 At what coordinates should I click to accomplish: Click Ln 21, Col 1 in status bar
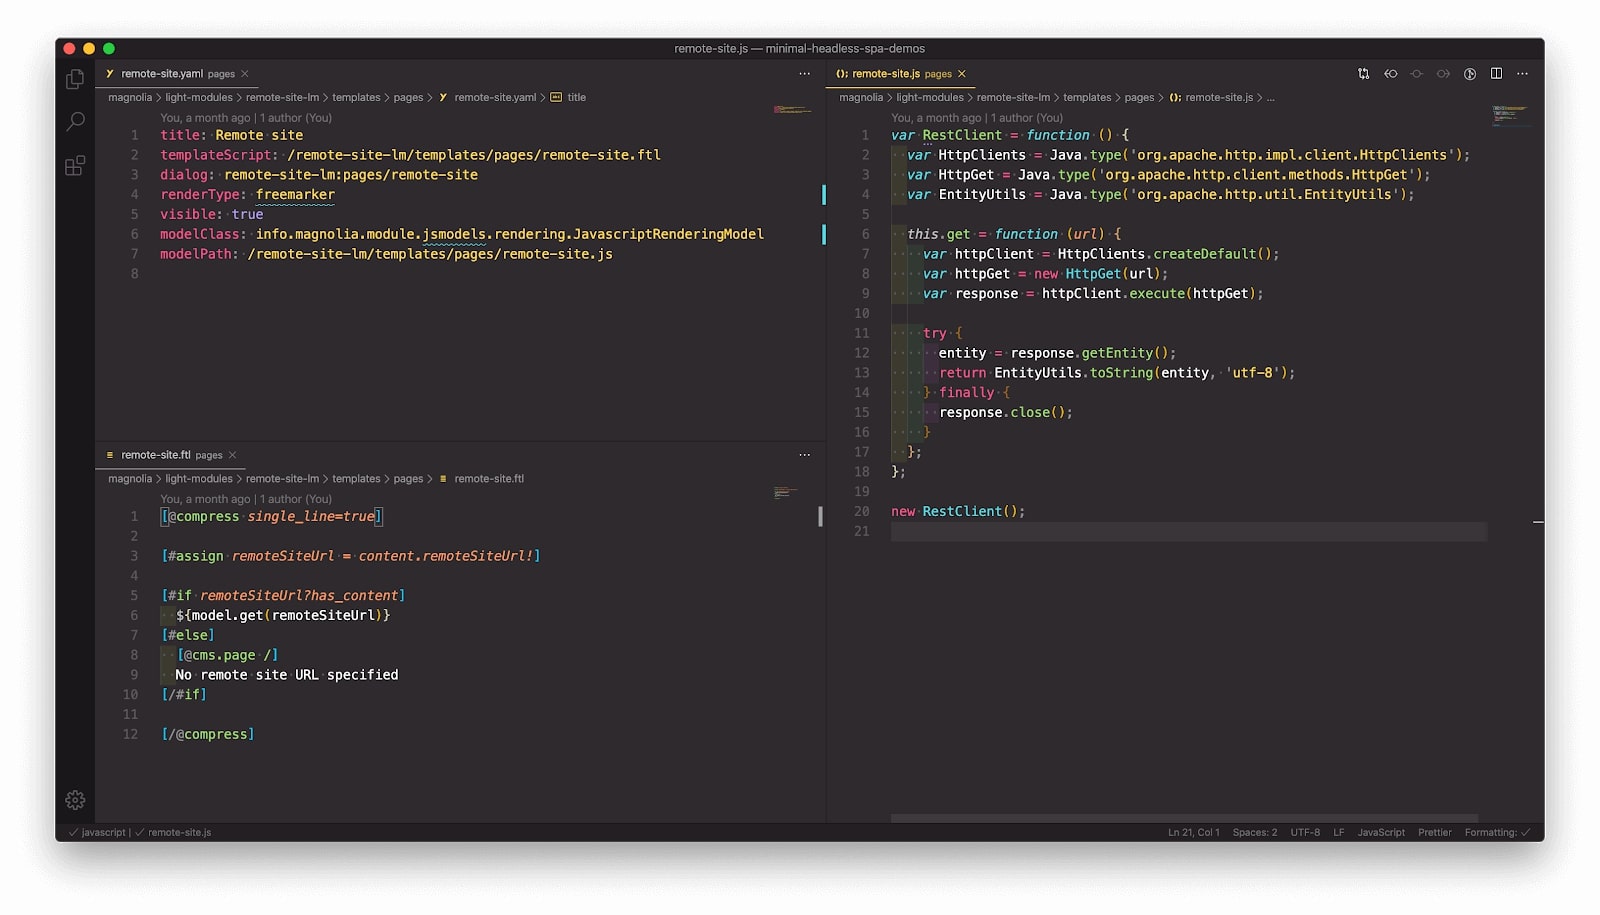click(x=1193, y=832)
